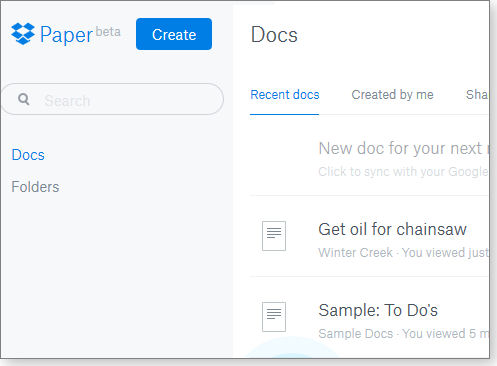
Task: Click the Search input field
Action: point(112,99)
